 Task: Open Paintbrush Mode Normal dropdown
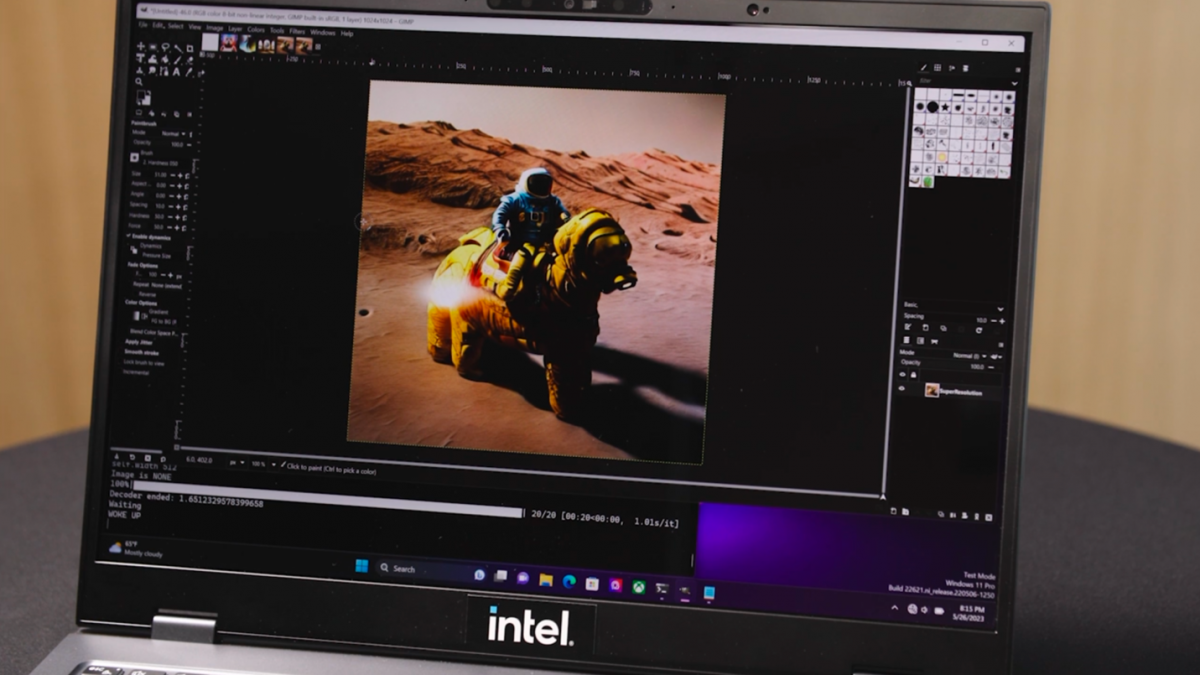click(x=174, y=134)
